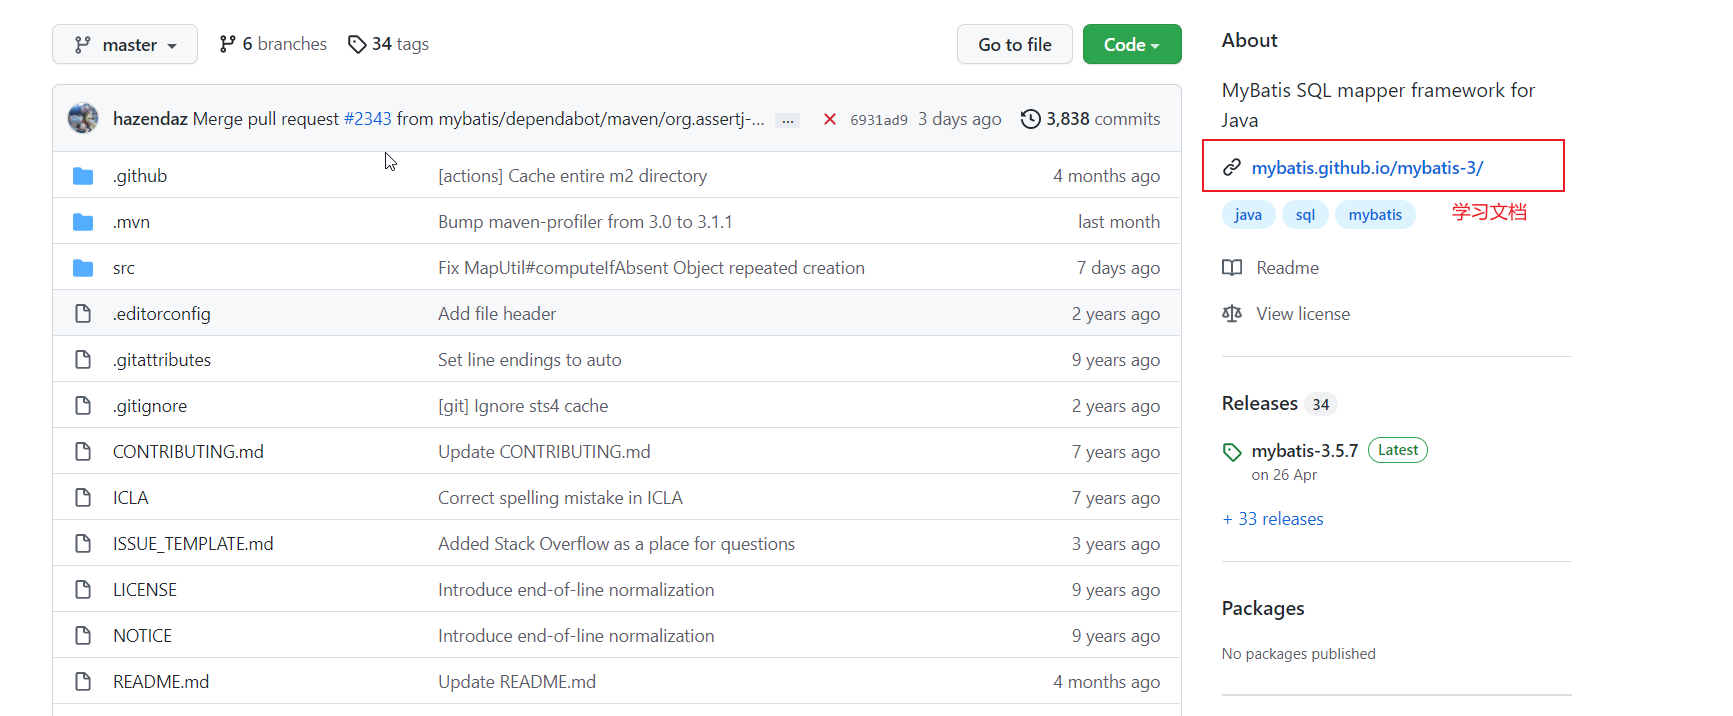Click the LICENSE file icon
The height and width of the screenshot is (716, 1733).
point(83,590)
